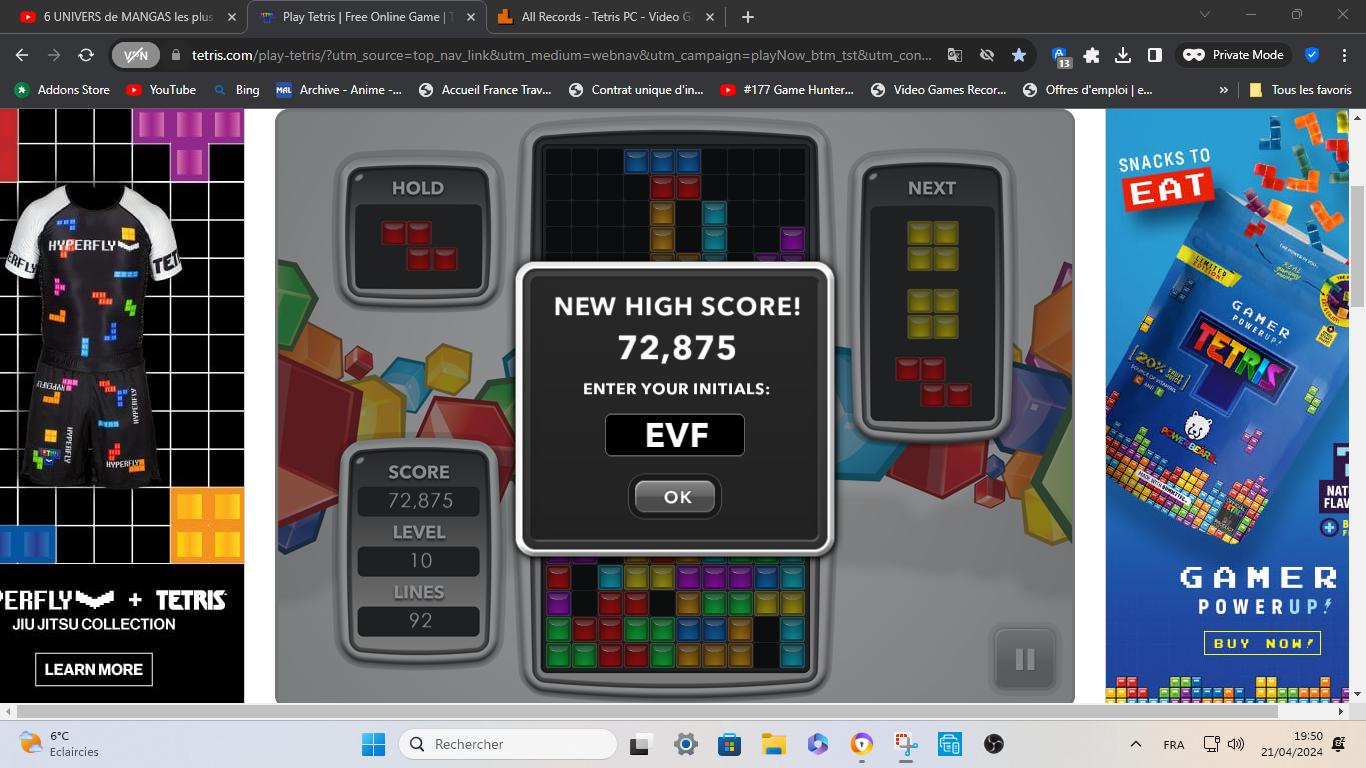
Task: Toggle Private Mode in browser toolbar
Action: pyautogui.click(x=1234, y=55)
